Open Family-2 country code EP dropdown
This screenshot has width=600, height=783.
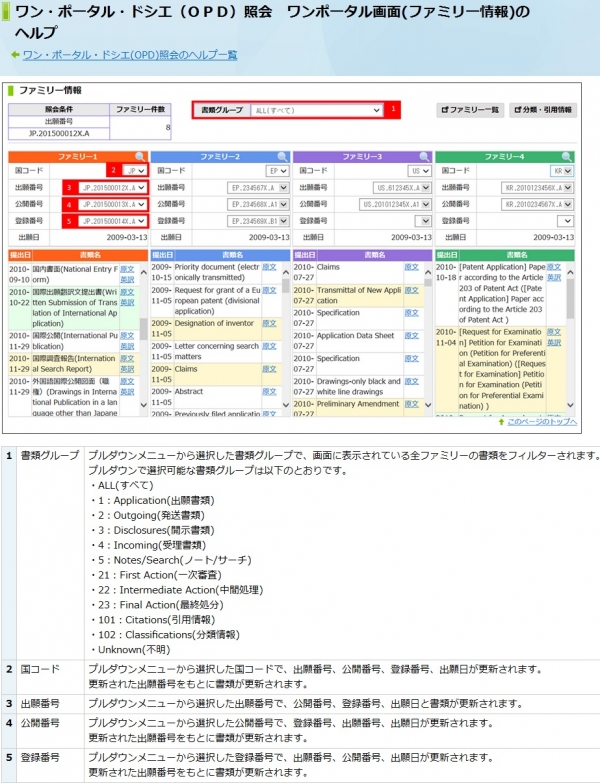[x=278, y=171]
